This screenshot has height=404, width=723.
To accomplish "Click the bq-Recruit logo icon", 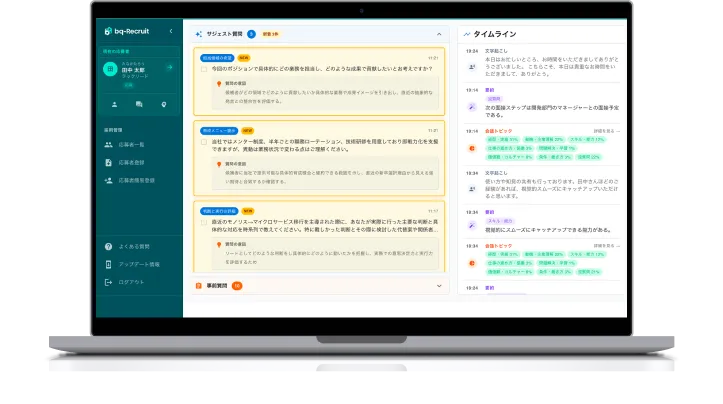I will (108, 31).
